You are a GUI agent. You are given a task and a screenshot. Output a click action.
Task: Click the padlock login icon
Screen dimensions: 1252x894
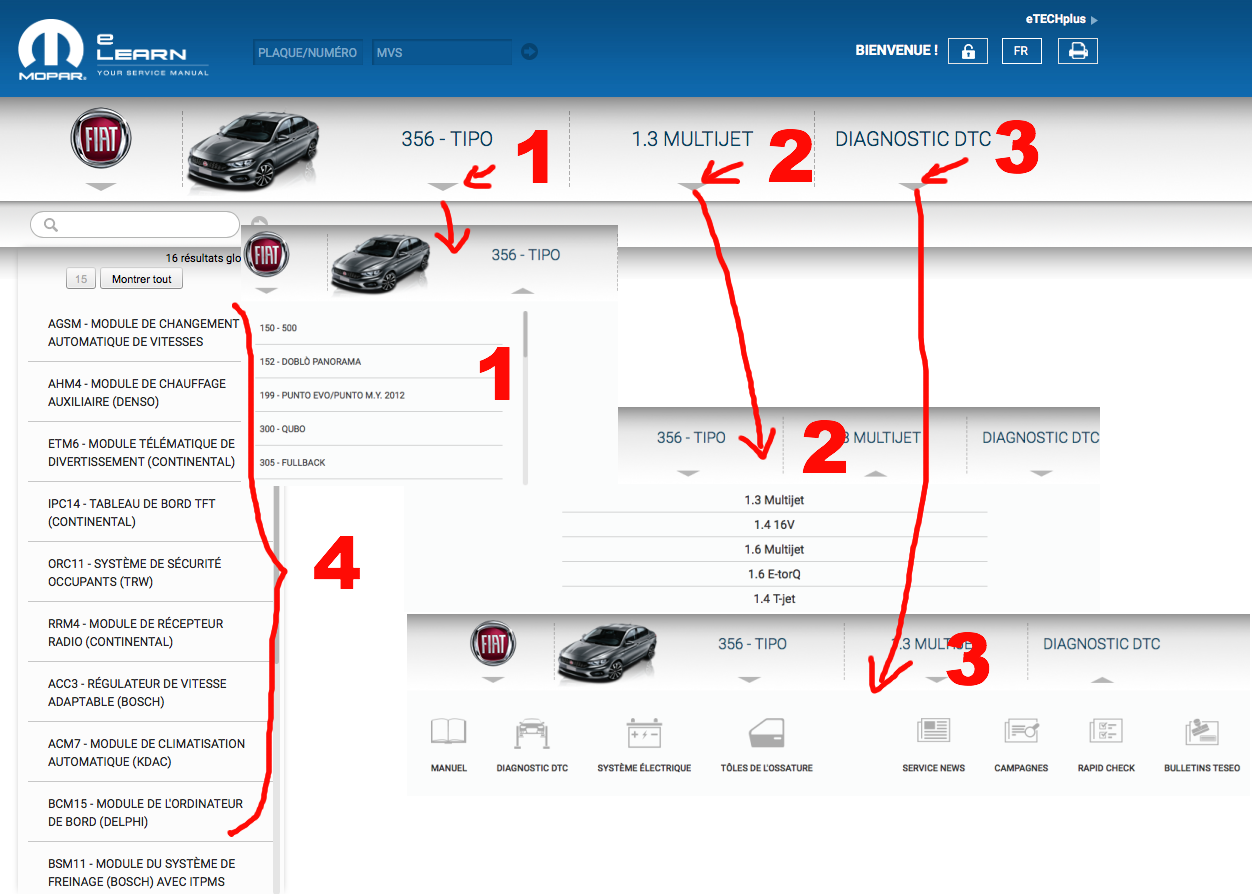(x=968, y=51)
